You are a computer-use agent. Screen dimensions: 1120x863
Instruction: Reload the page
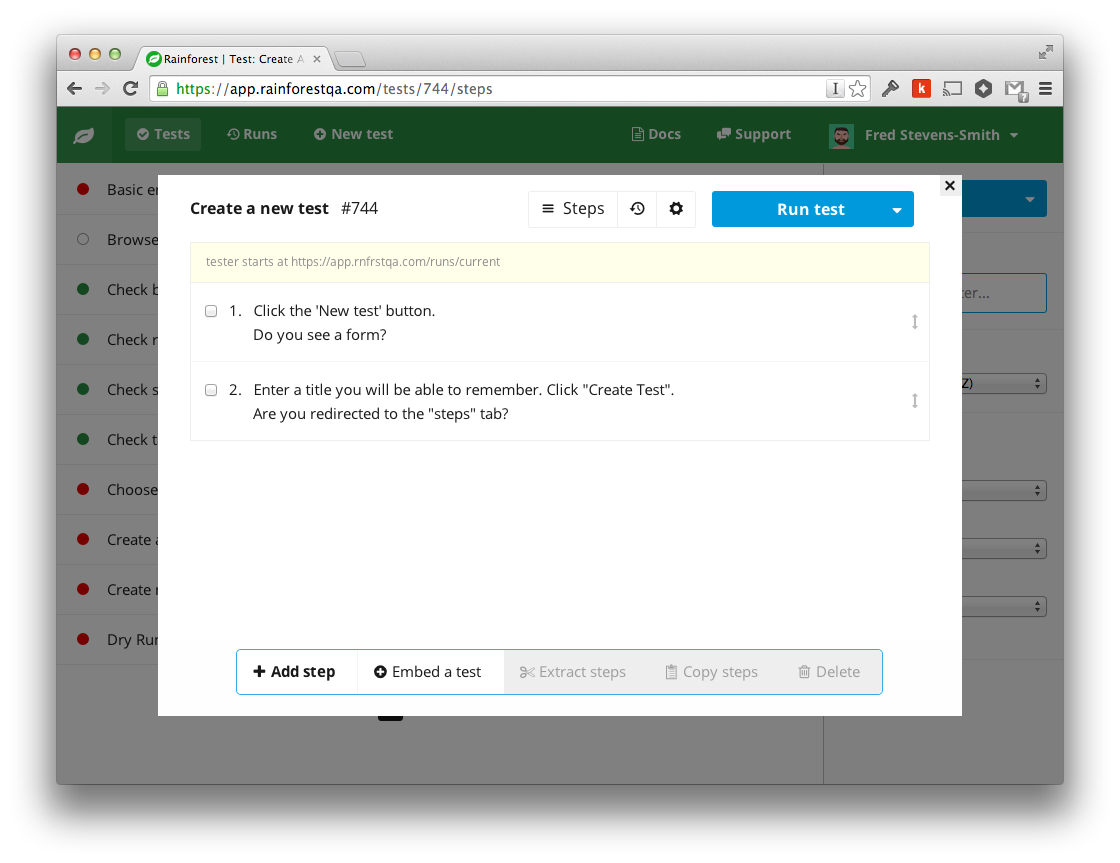point(130,89)
